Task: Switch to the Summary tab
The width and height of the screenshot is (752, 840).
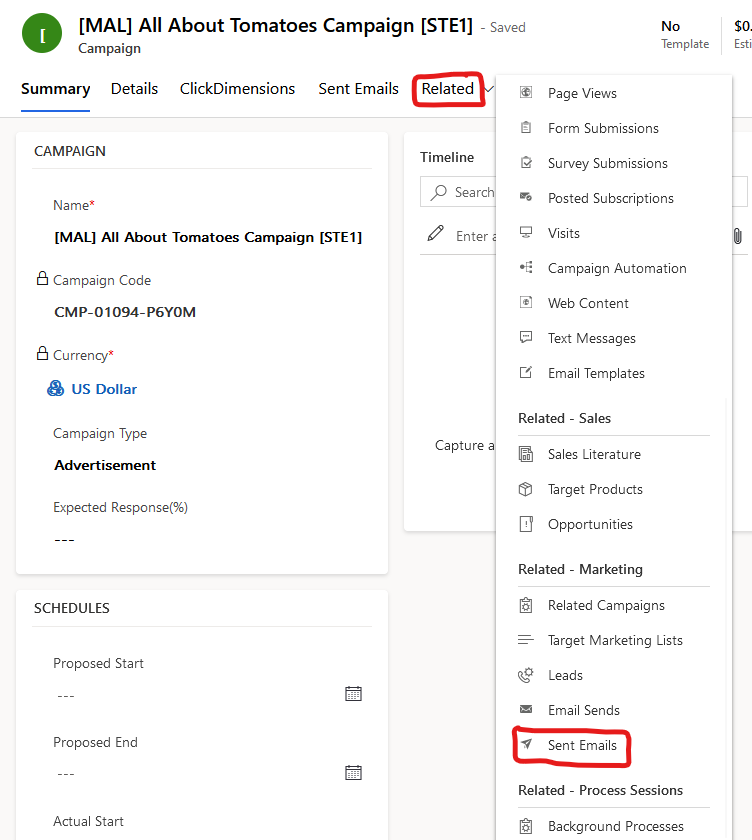Action: [x=55, y=89]
